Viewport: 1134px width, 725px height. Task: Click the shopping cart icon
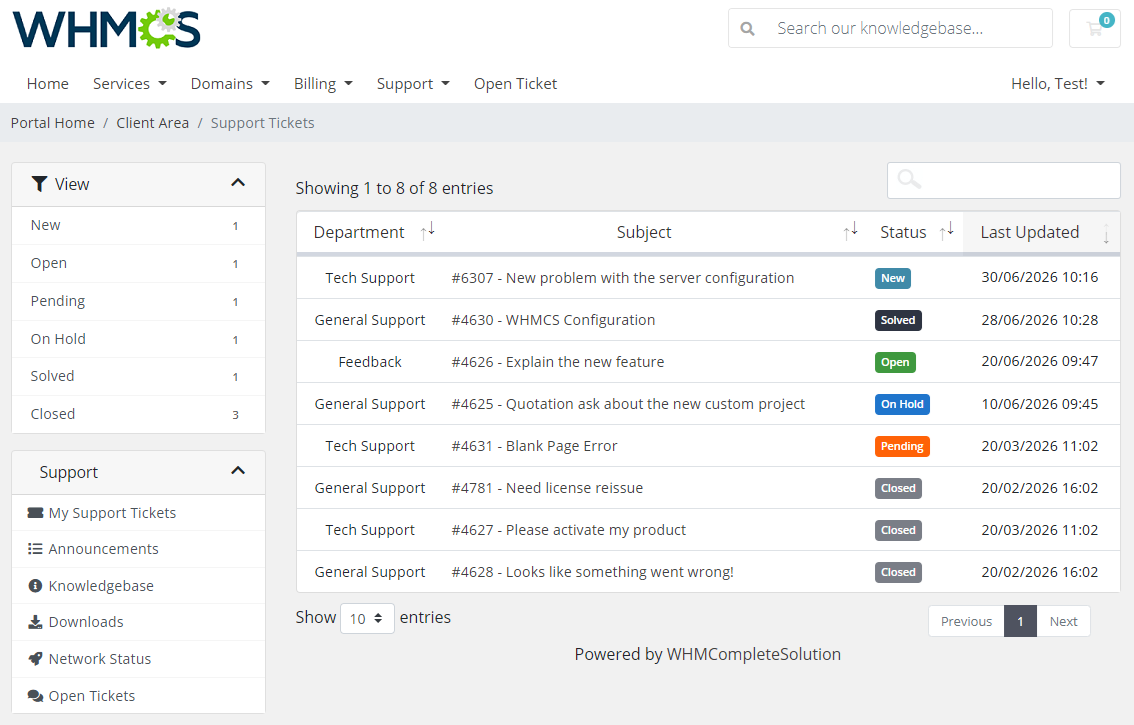(x=1095, y=29)
